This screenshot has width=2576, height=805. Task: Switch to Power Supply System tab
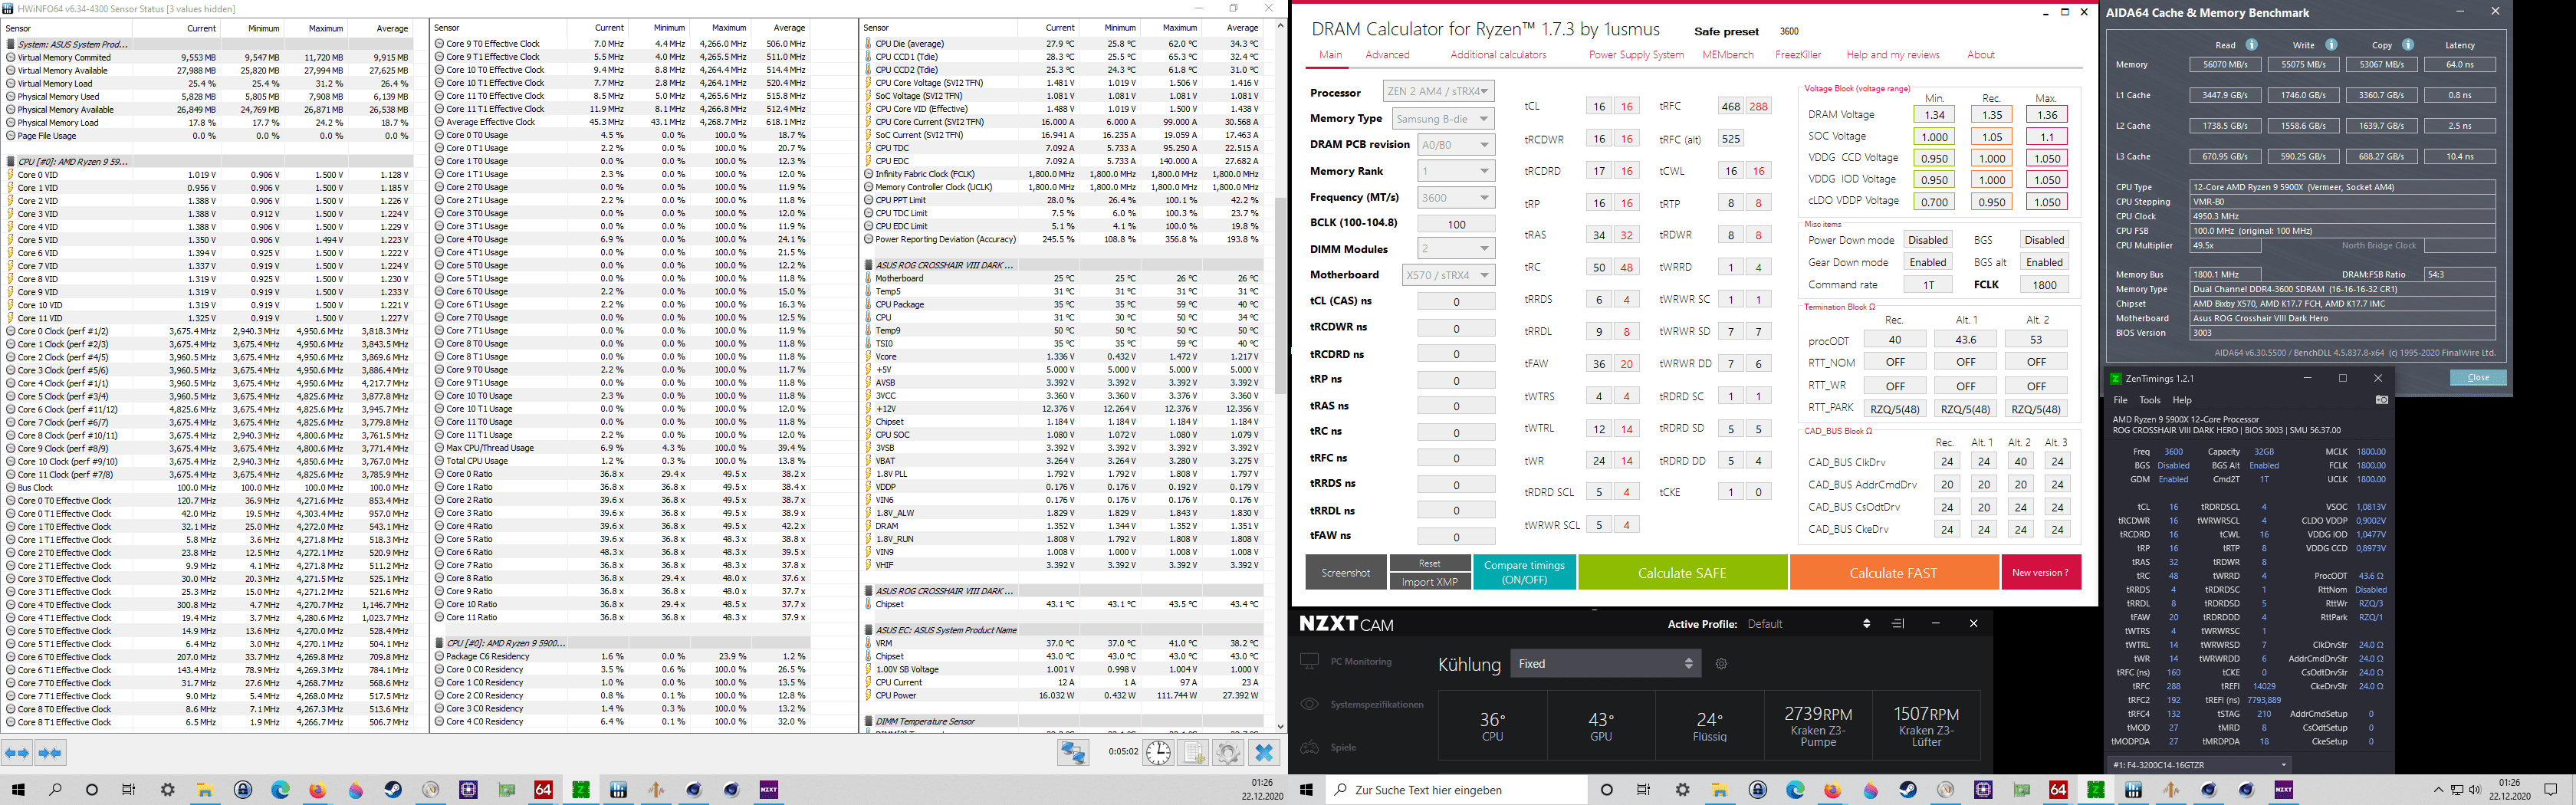(x=1636, y=55)
